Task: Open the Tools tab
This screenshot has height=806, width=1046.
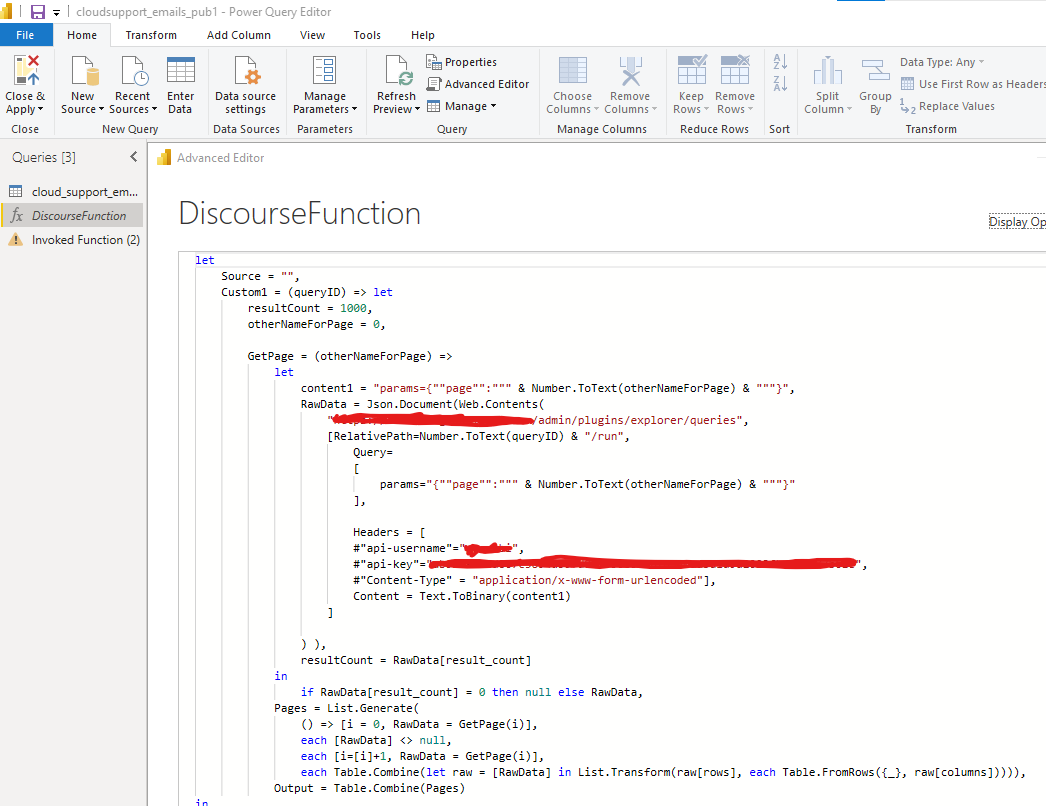Action: (367, 35)
